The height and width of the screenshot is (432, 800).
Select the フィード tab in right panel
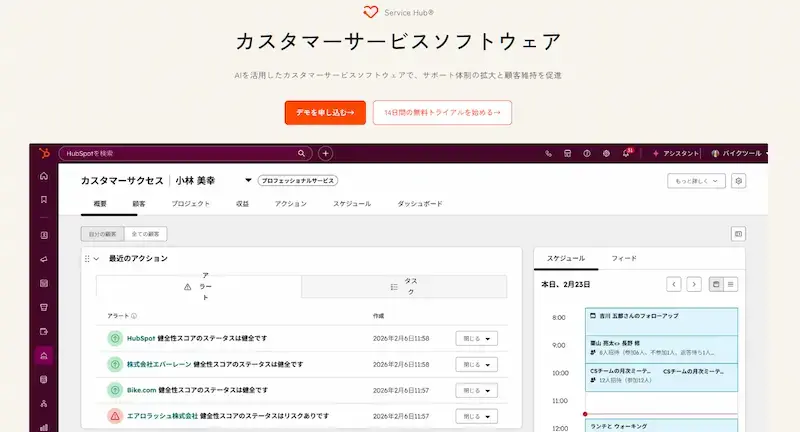click(x=624, y=259)
